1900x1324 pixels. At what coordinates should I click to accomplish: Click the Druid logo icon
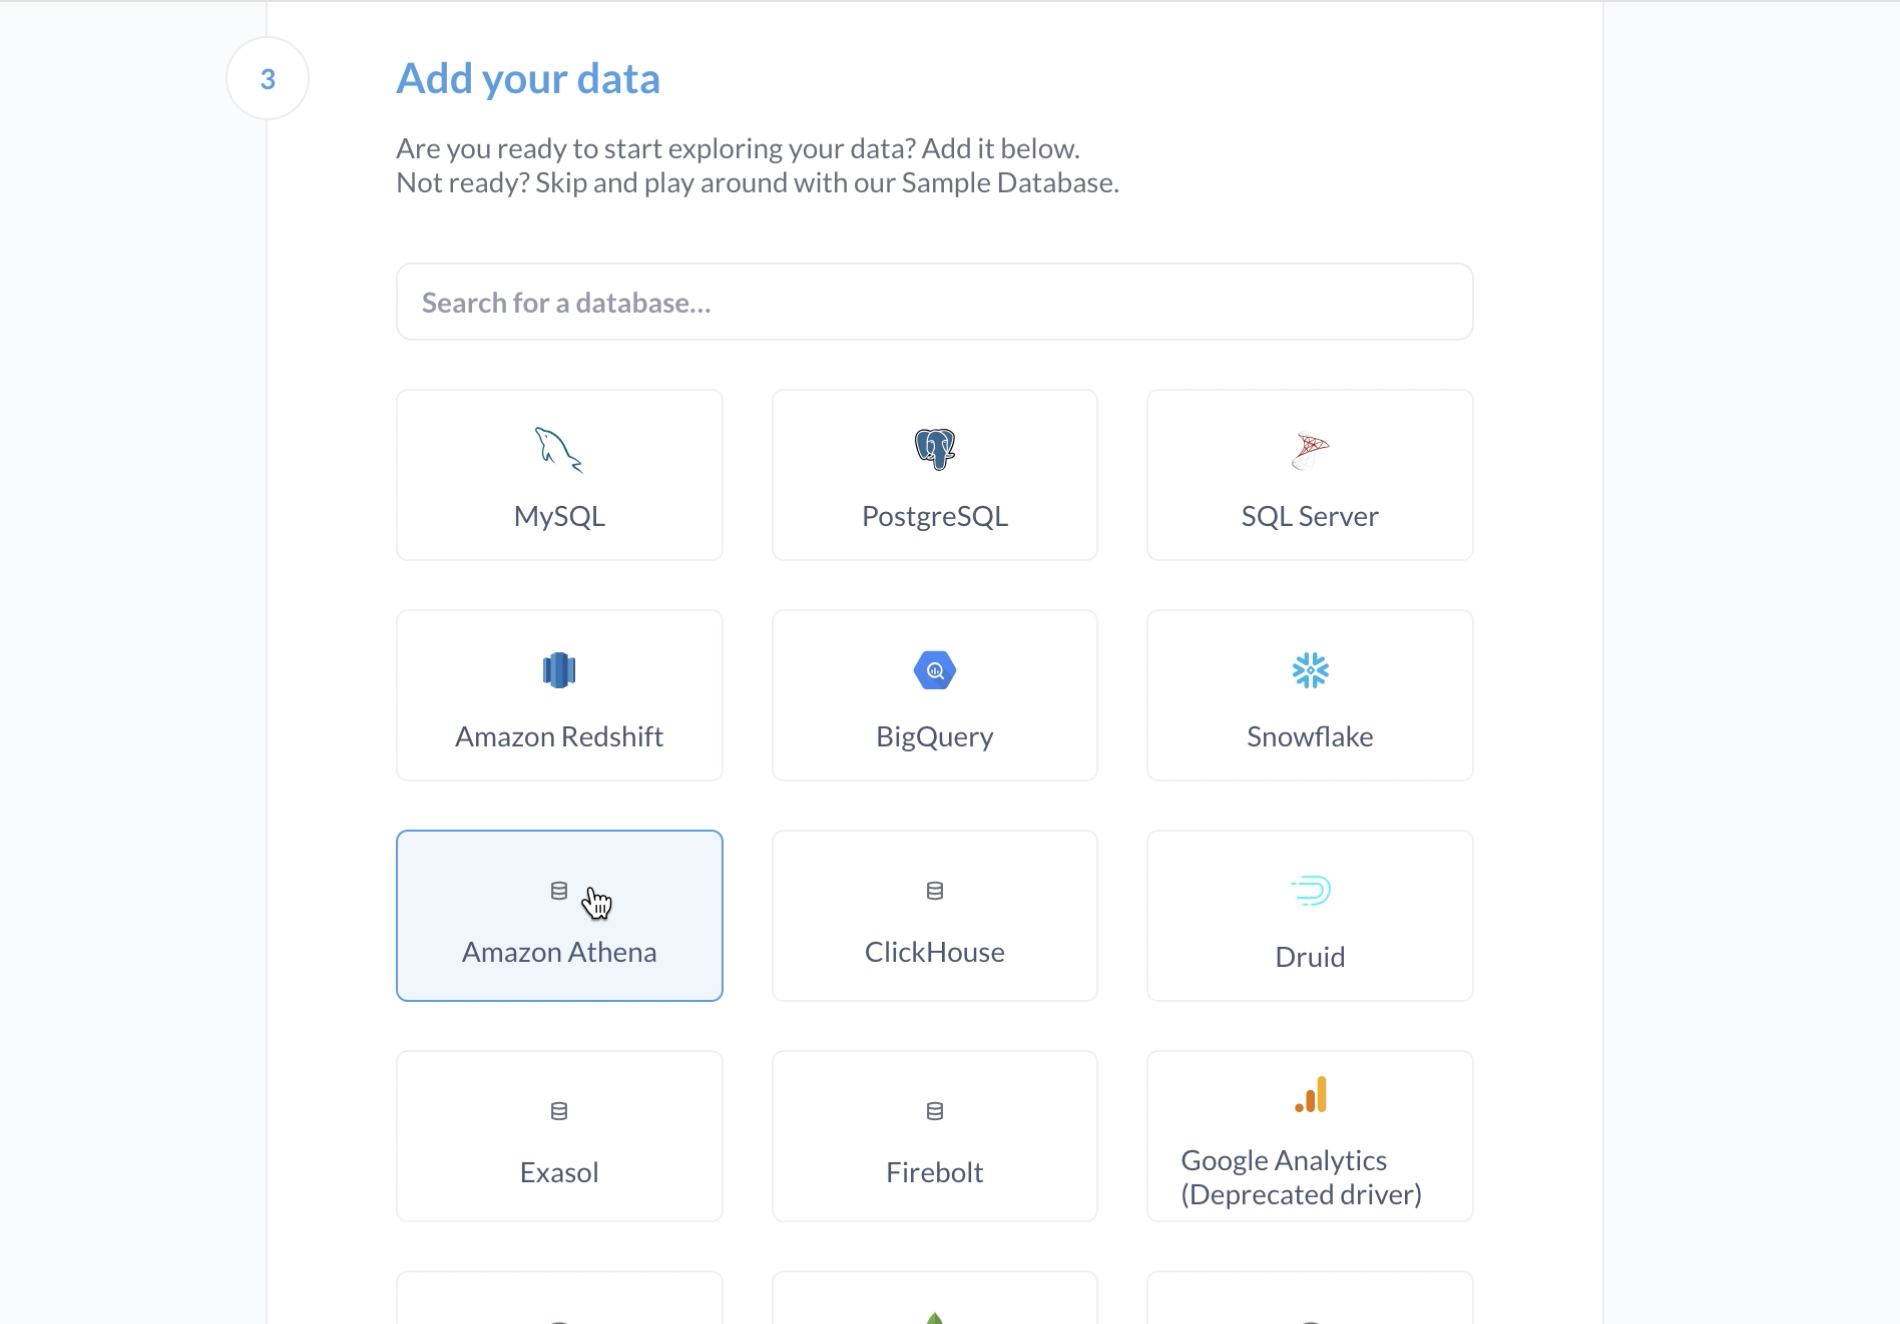click(1310, 890)
